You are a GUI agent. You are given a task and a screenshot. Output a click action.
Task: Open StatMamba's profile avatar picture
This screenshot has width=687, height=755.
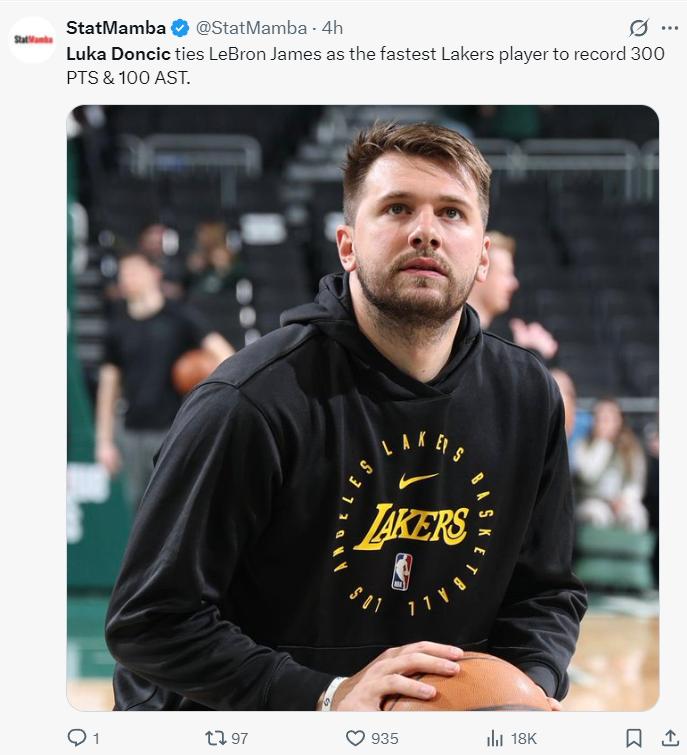[33, 40]
